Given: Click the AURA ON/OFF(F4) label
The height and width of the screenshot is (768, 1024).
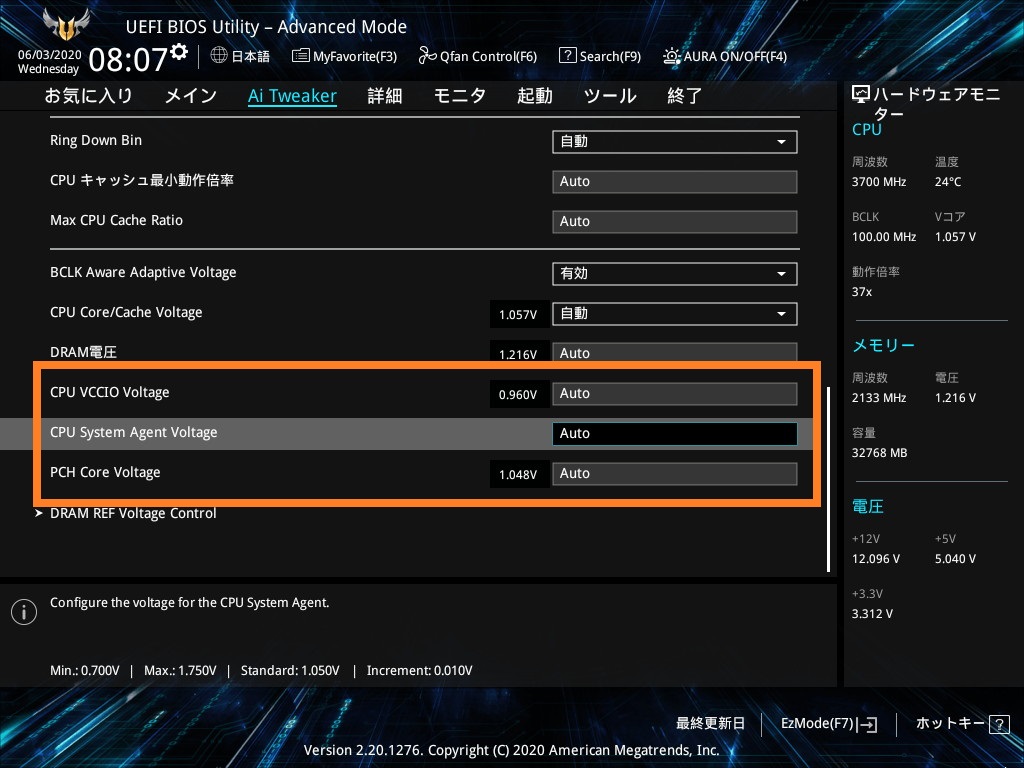Looking at the screenshot, I should coord(735,56).
